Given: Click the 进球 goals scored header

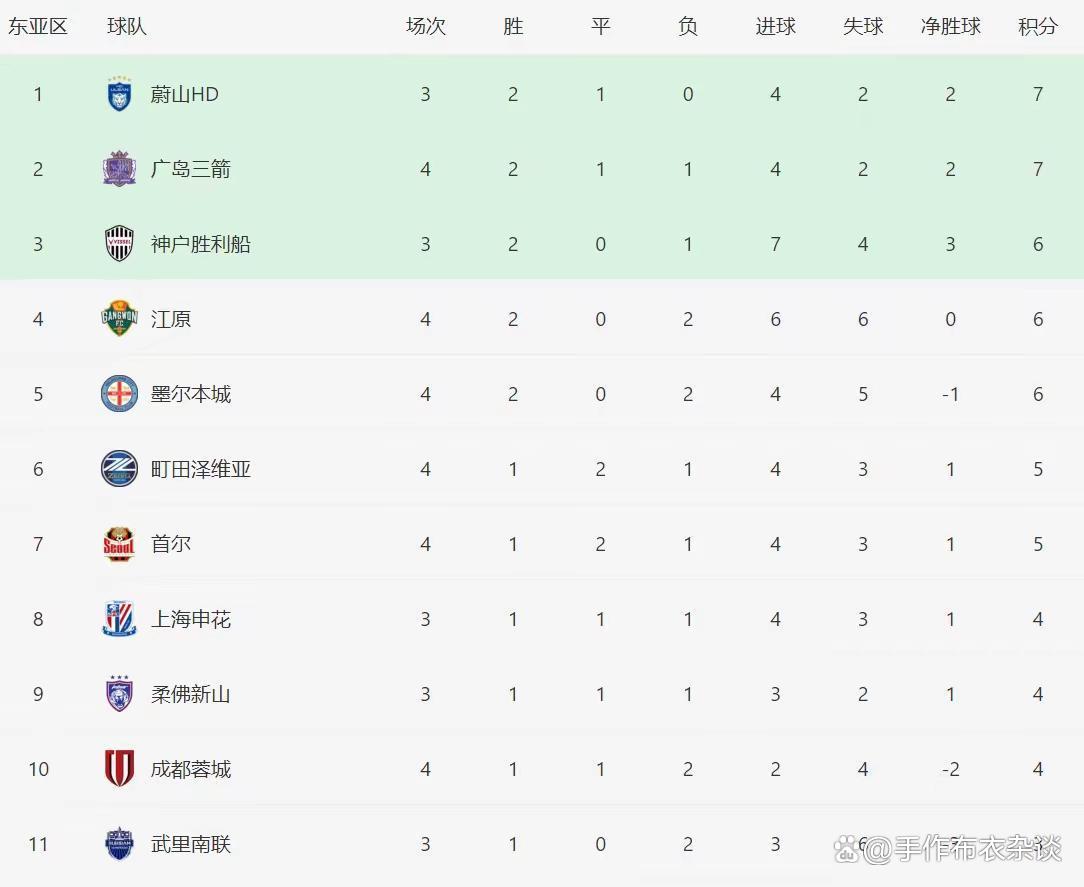Looking at the screenshot, I should coord(775,27).
